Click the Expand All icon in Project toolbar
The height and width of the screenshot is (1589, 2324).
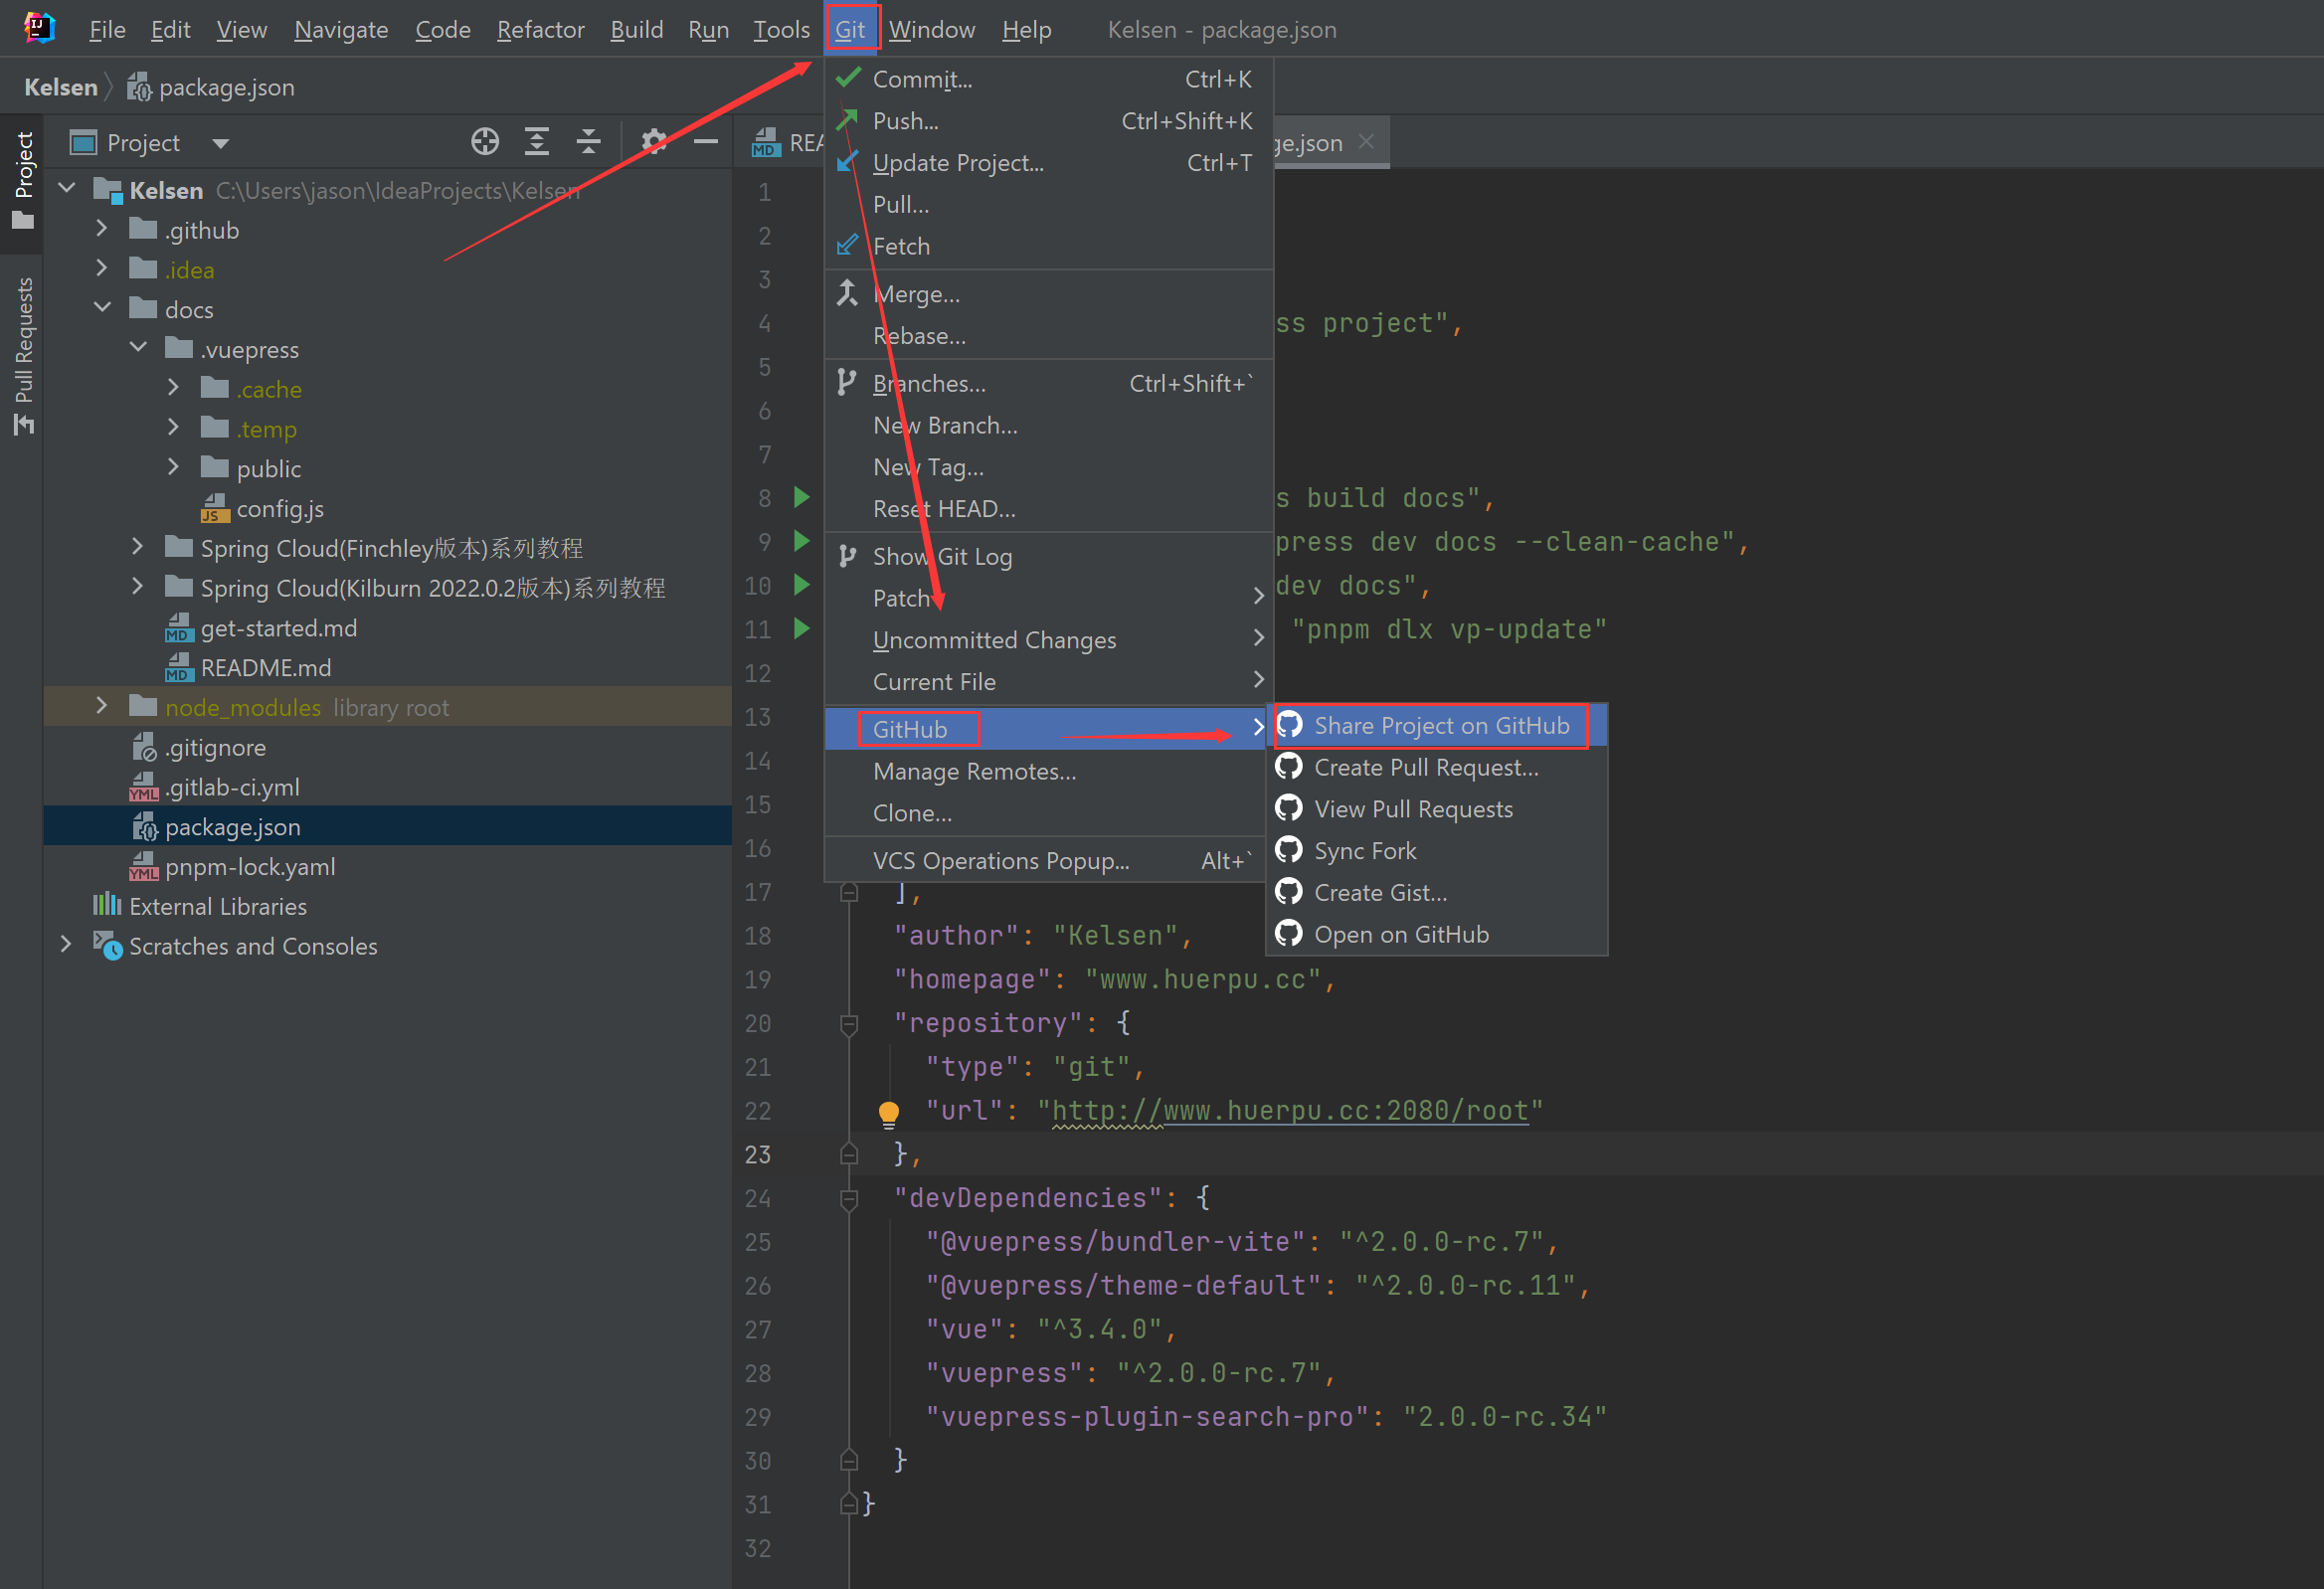pos(537,142)
